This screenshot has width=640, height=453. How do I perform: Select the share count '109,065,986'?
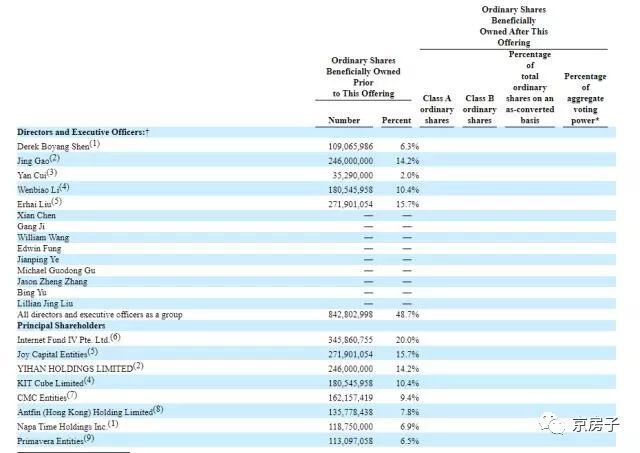pyautogui.click(x=351, y=147)
